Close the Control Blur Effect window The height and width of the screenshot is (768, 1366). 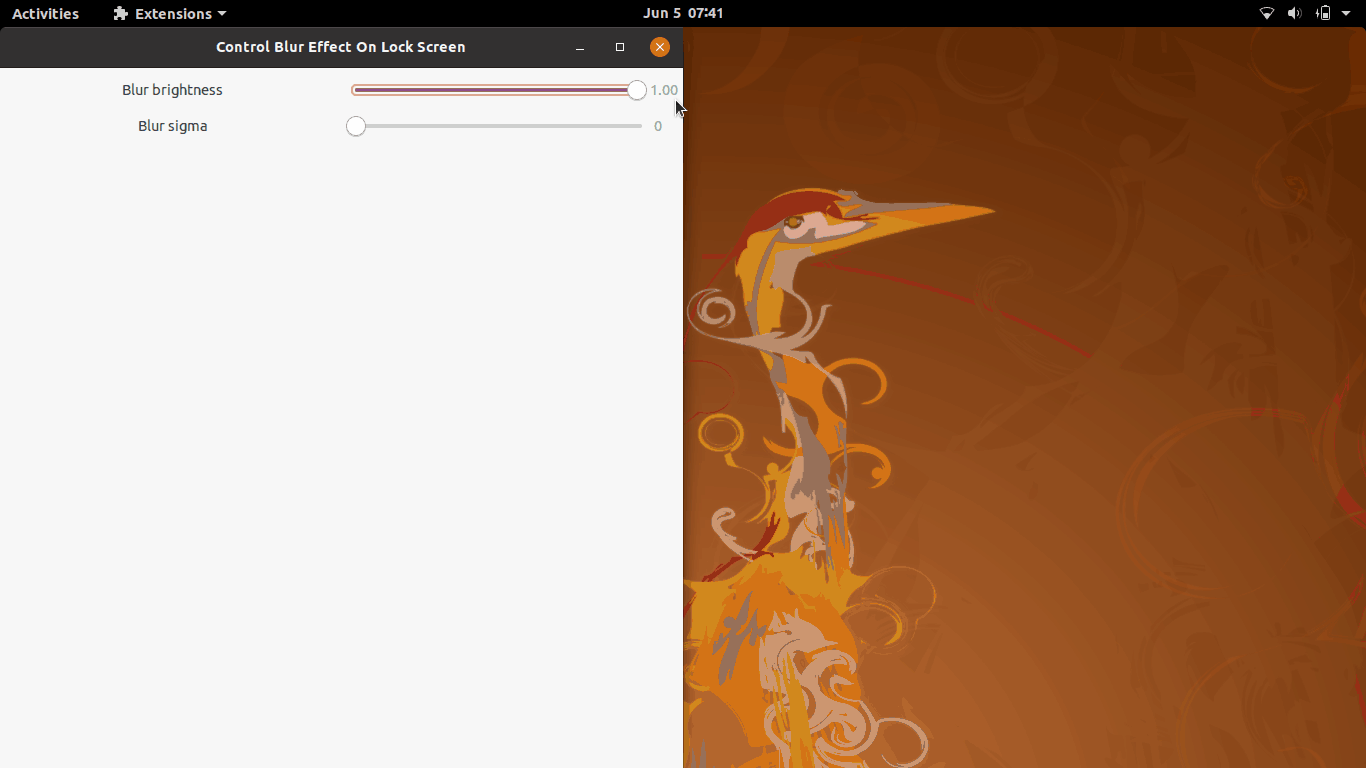(x=659, y=47)
